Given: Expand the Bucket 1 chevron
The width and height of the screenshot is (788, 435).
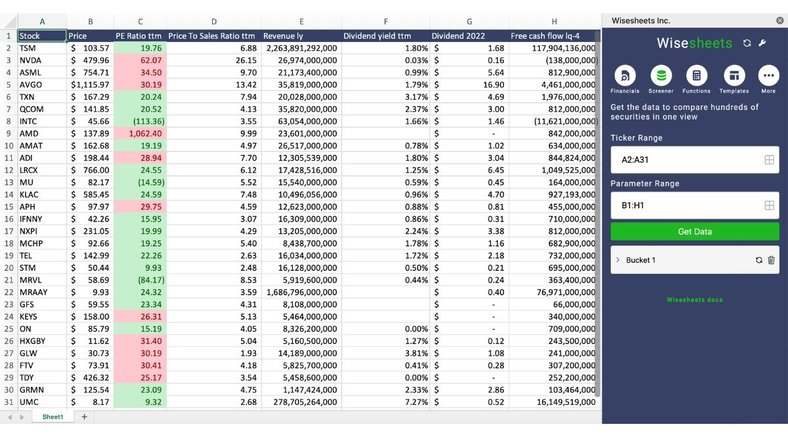Looking at the screenshot, I should (x=618, y=260).
